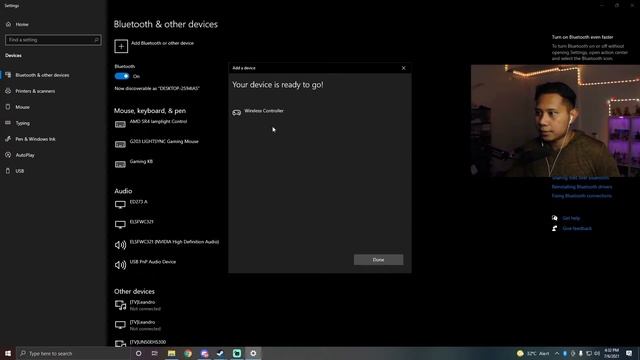This screenshot has width=640, height=360.
Task: Open Steam from the taskbar
Action: tap(220, 353)
